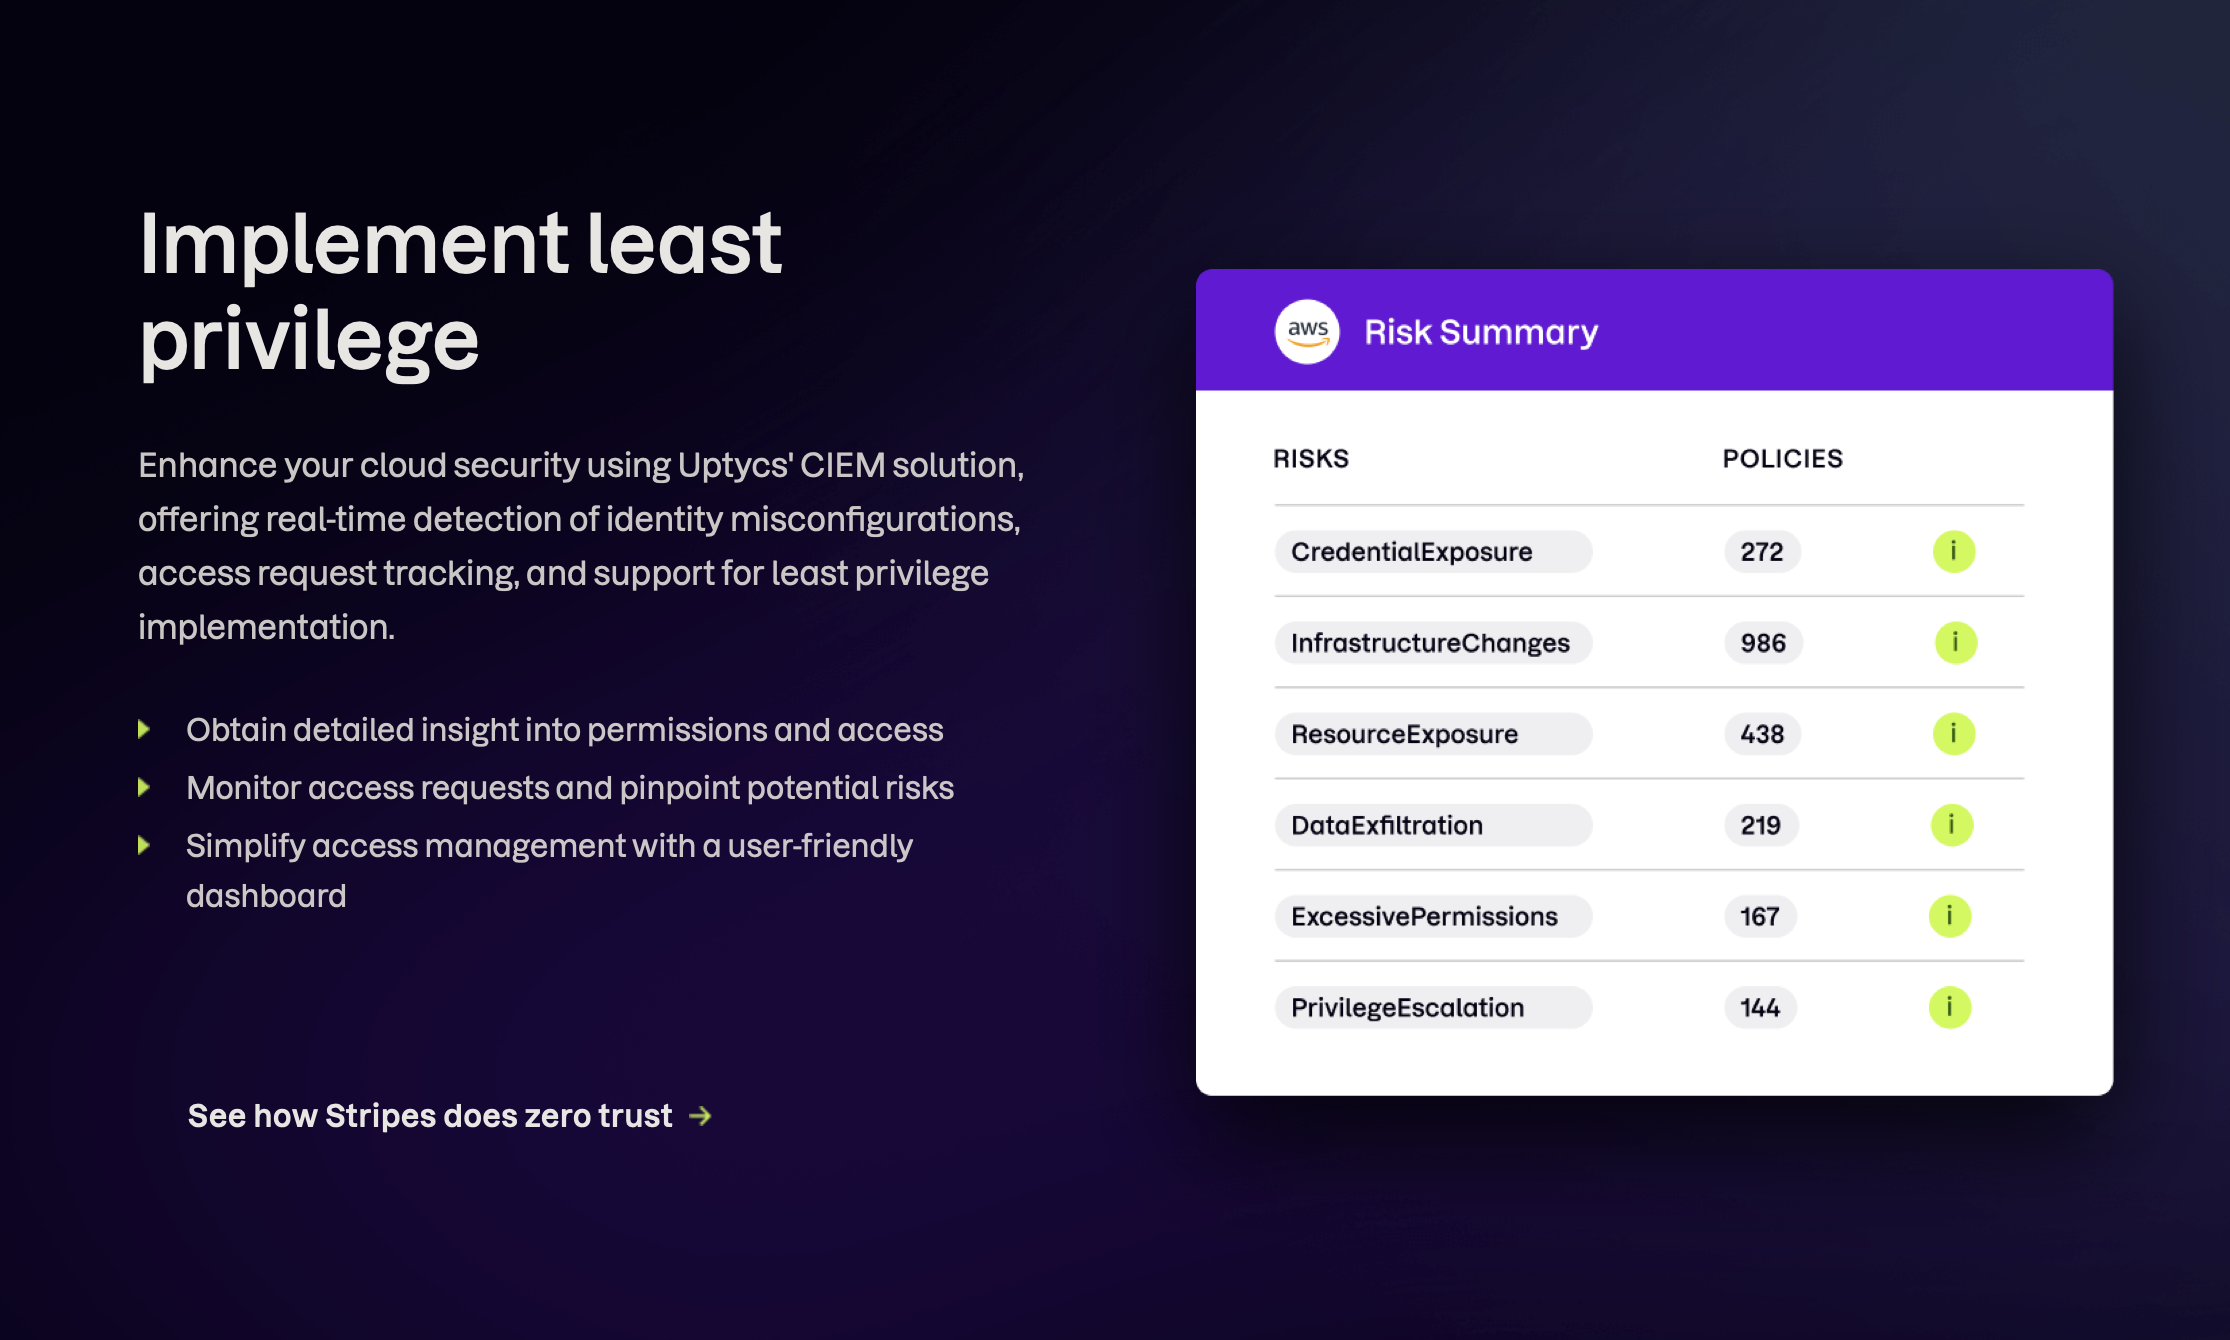Click bullet arrow before 'Monitor access requests'
This screenshot has height=1340, width=2230.
coord(144,788)
